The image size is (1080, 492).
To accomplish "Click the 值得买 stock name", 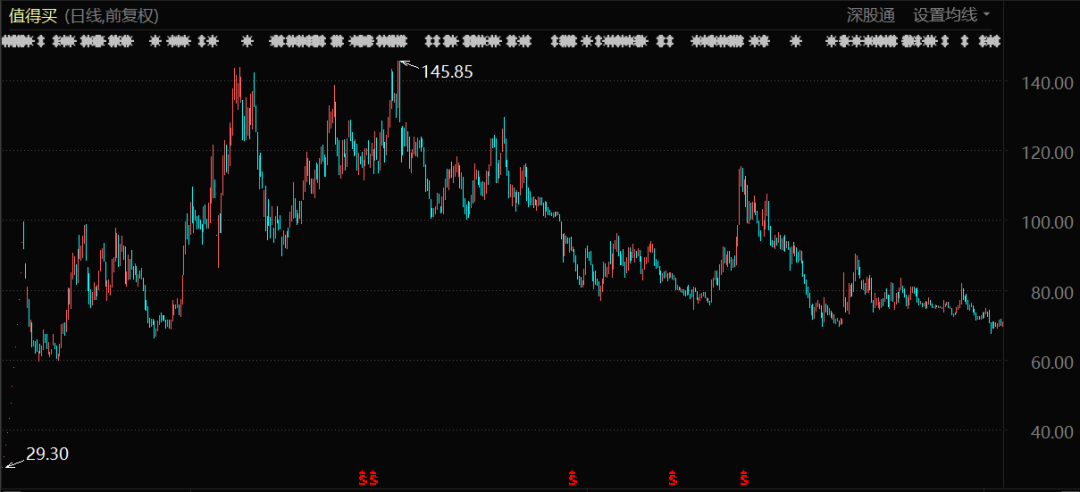I will [x=33, y=16].
